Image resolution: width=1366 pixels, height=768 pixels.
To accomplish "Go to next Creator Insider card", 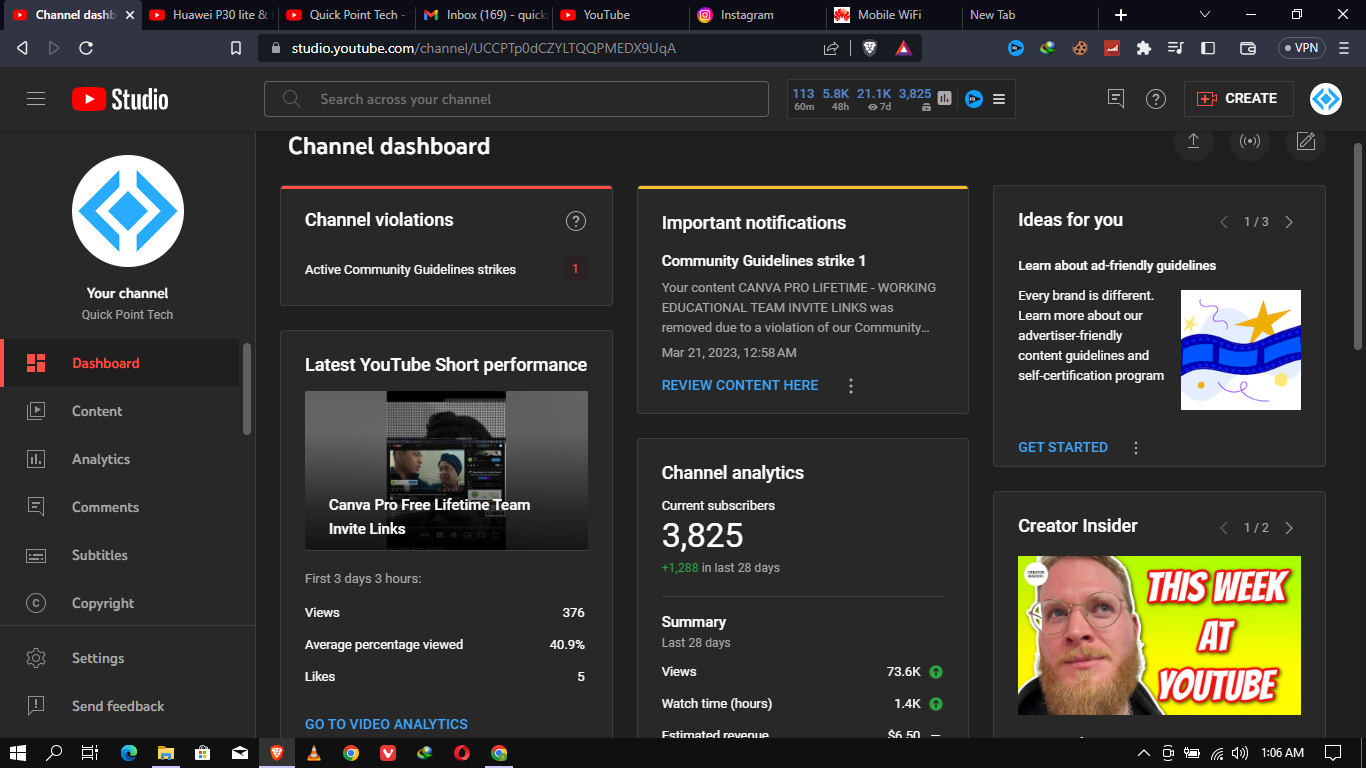I will pos(1289,528).
